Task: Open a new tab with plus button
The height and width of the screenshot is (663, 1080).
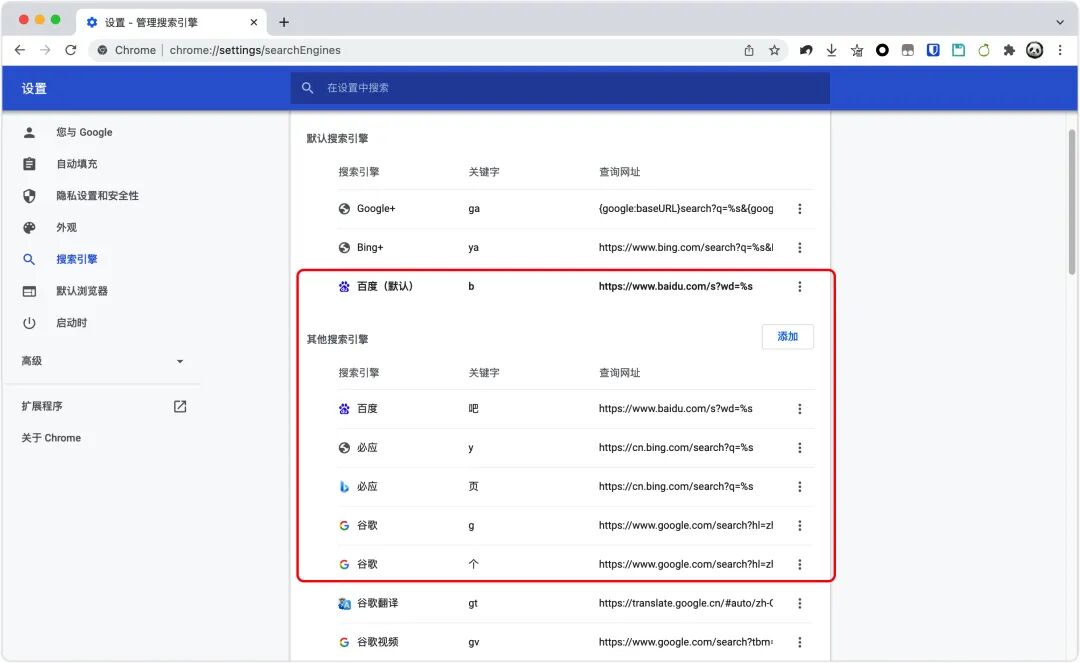Action: (x=284, y=22)
